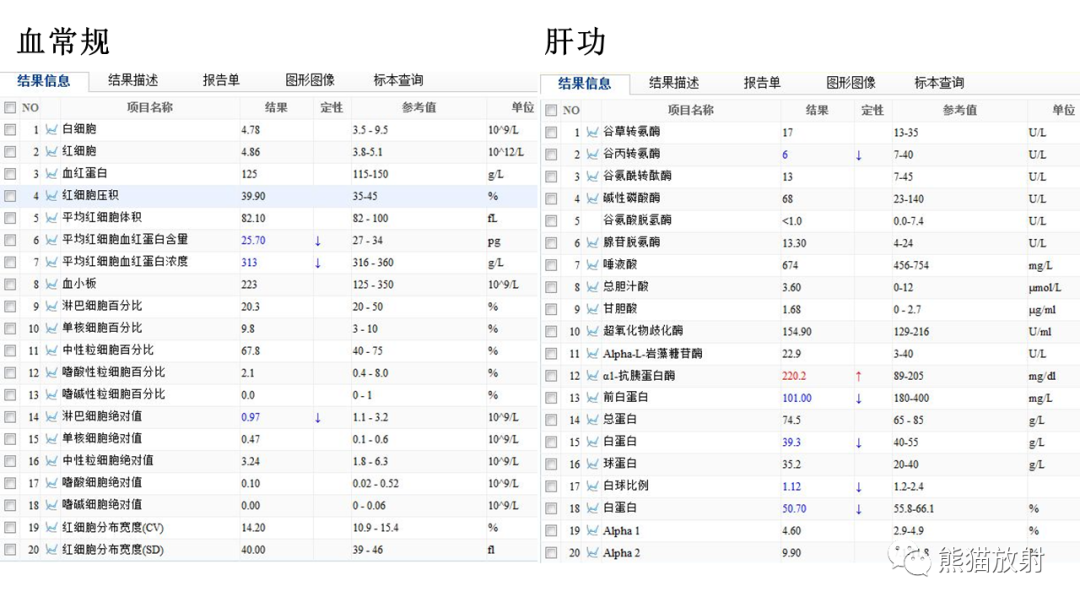
Task: Click chart icon for 平均红细胞体积
Action: point(51,218)
